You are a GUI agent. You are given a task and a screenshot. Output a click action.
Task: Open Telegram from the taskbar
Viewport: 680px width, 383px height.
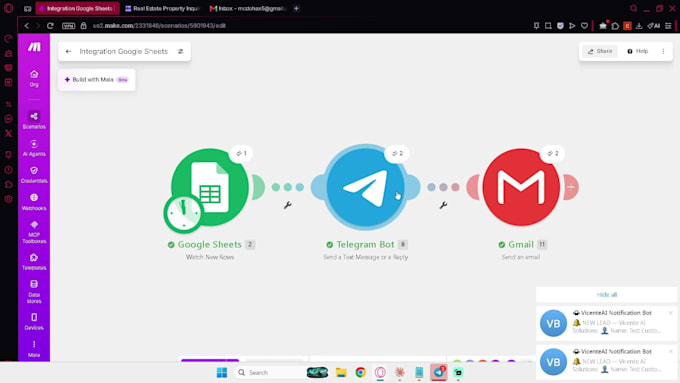pos(438,373)
